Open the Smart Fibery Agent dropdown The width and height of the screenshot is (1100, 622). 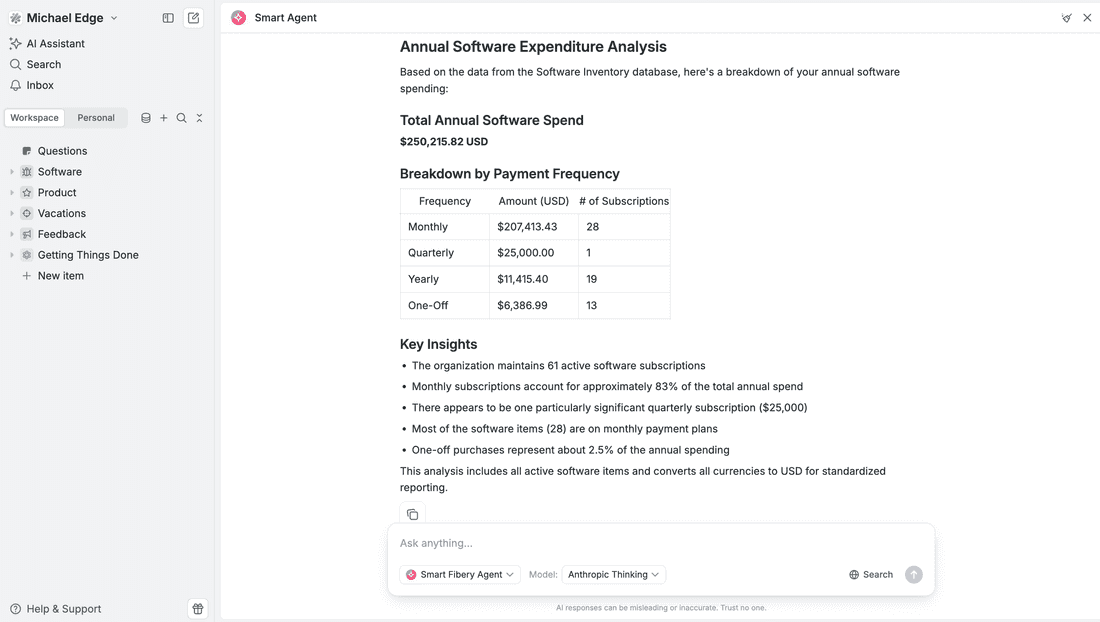coord(460,575)
